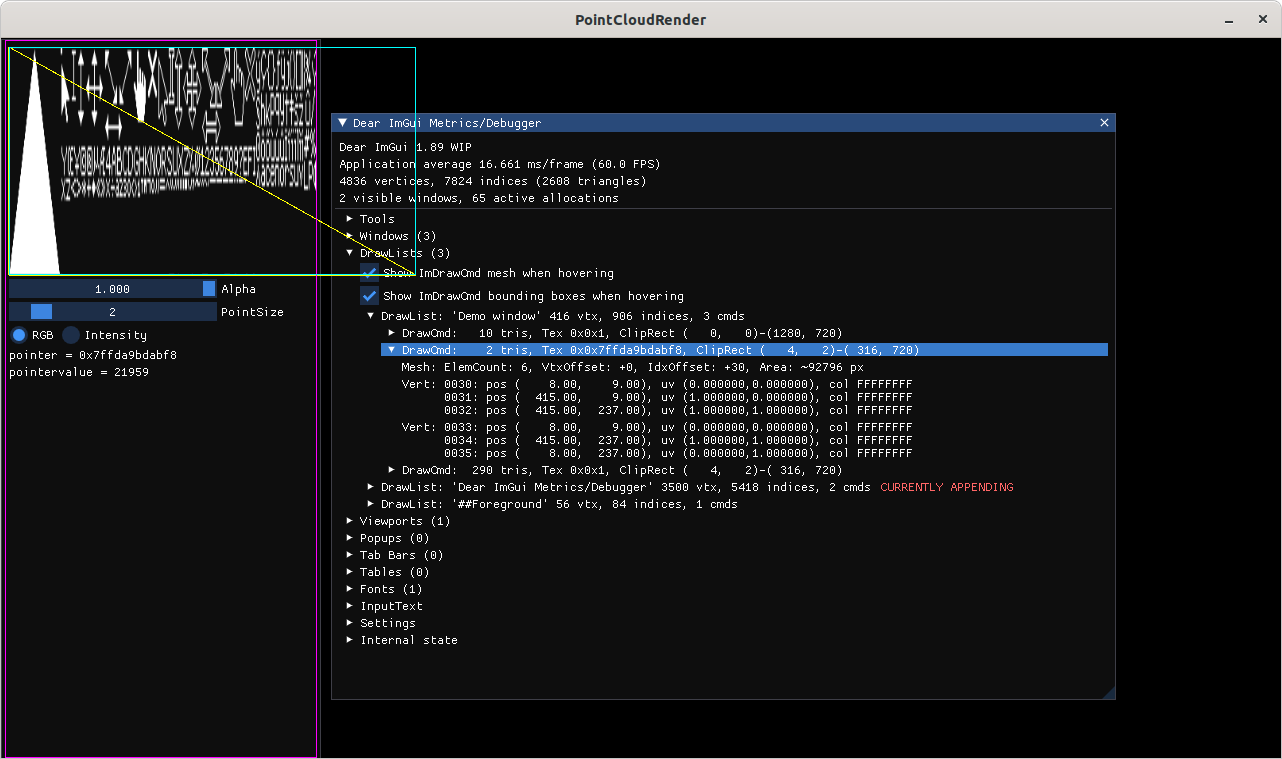Screen dimensions: 1282x759
Task: Click the Alpha slider
Action: (113, 288)
